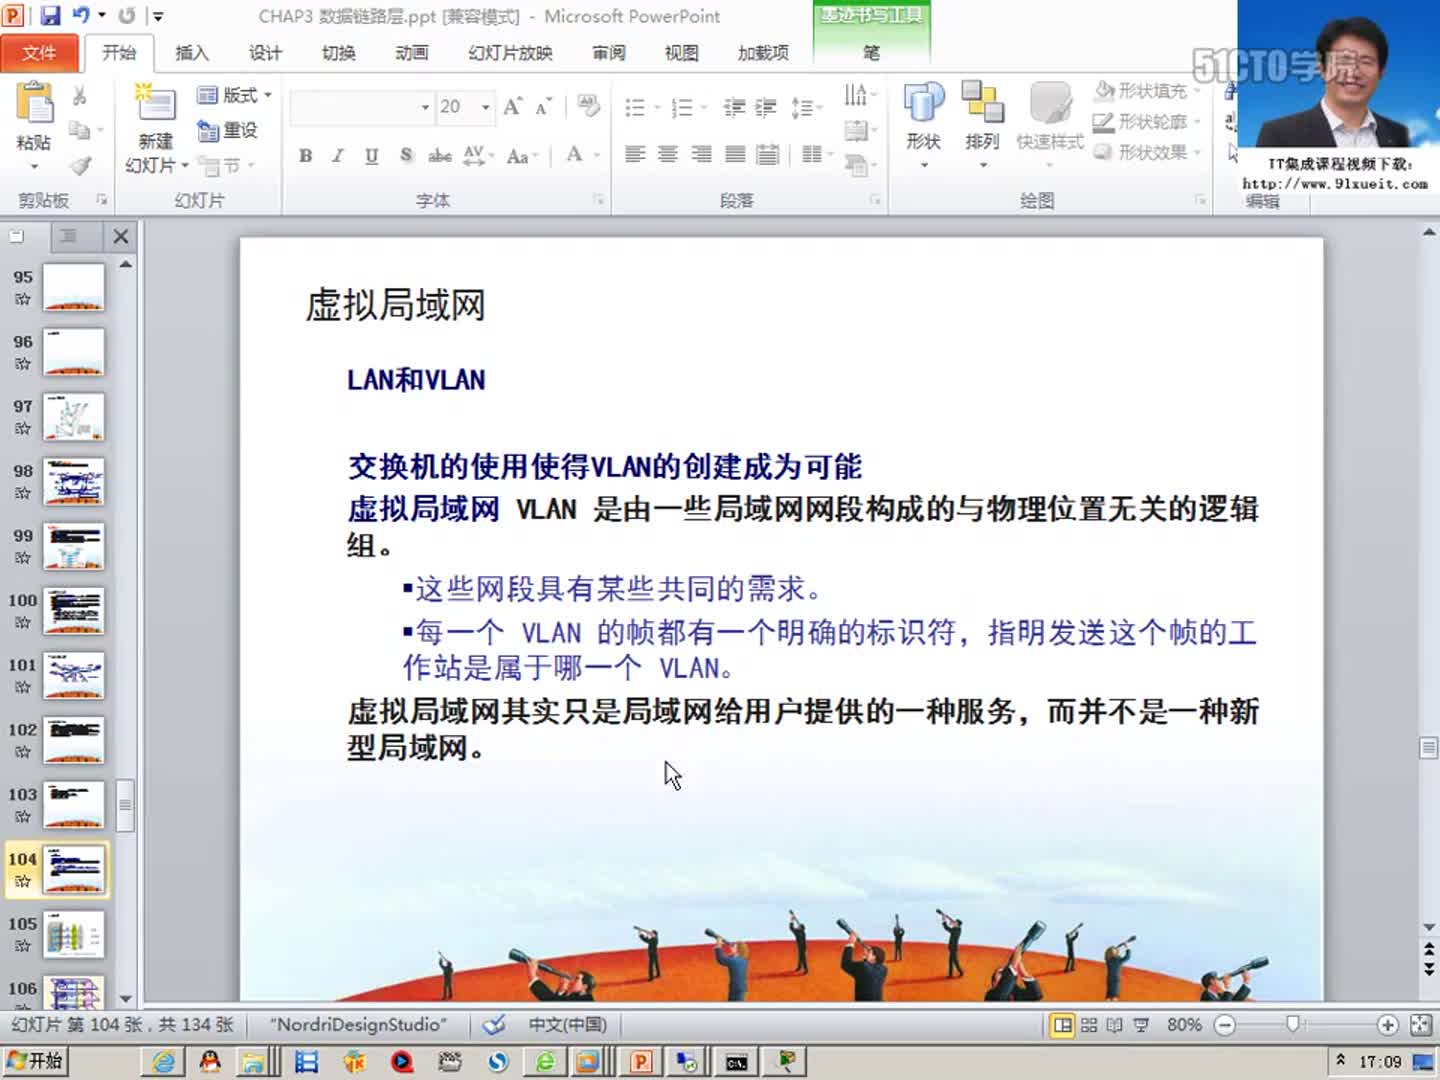The image size is (1440, 1080).
Task: Click the Reset (重设) button
Action: click(228, 130)
